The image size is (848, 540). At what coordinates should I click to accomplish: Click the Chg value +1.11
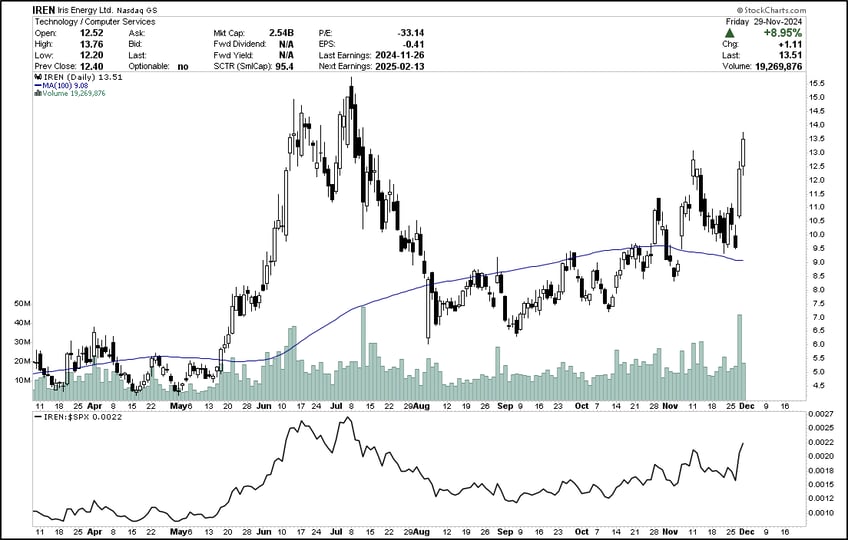792,44
